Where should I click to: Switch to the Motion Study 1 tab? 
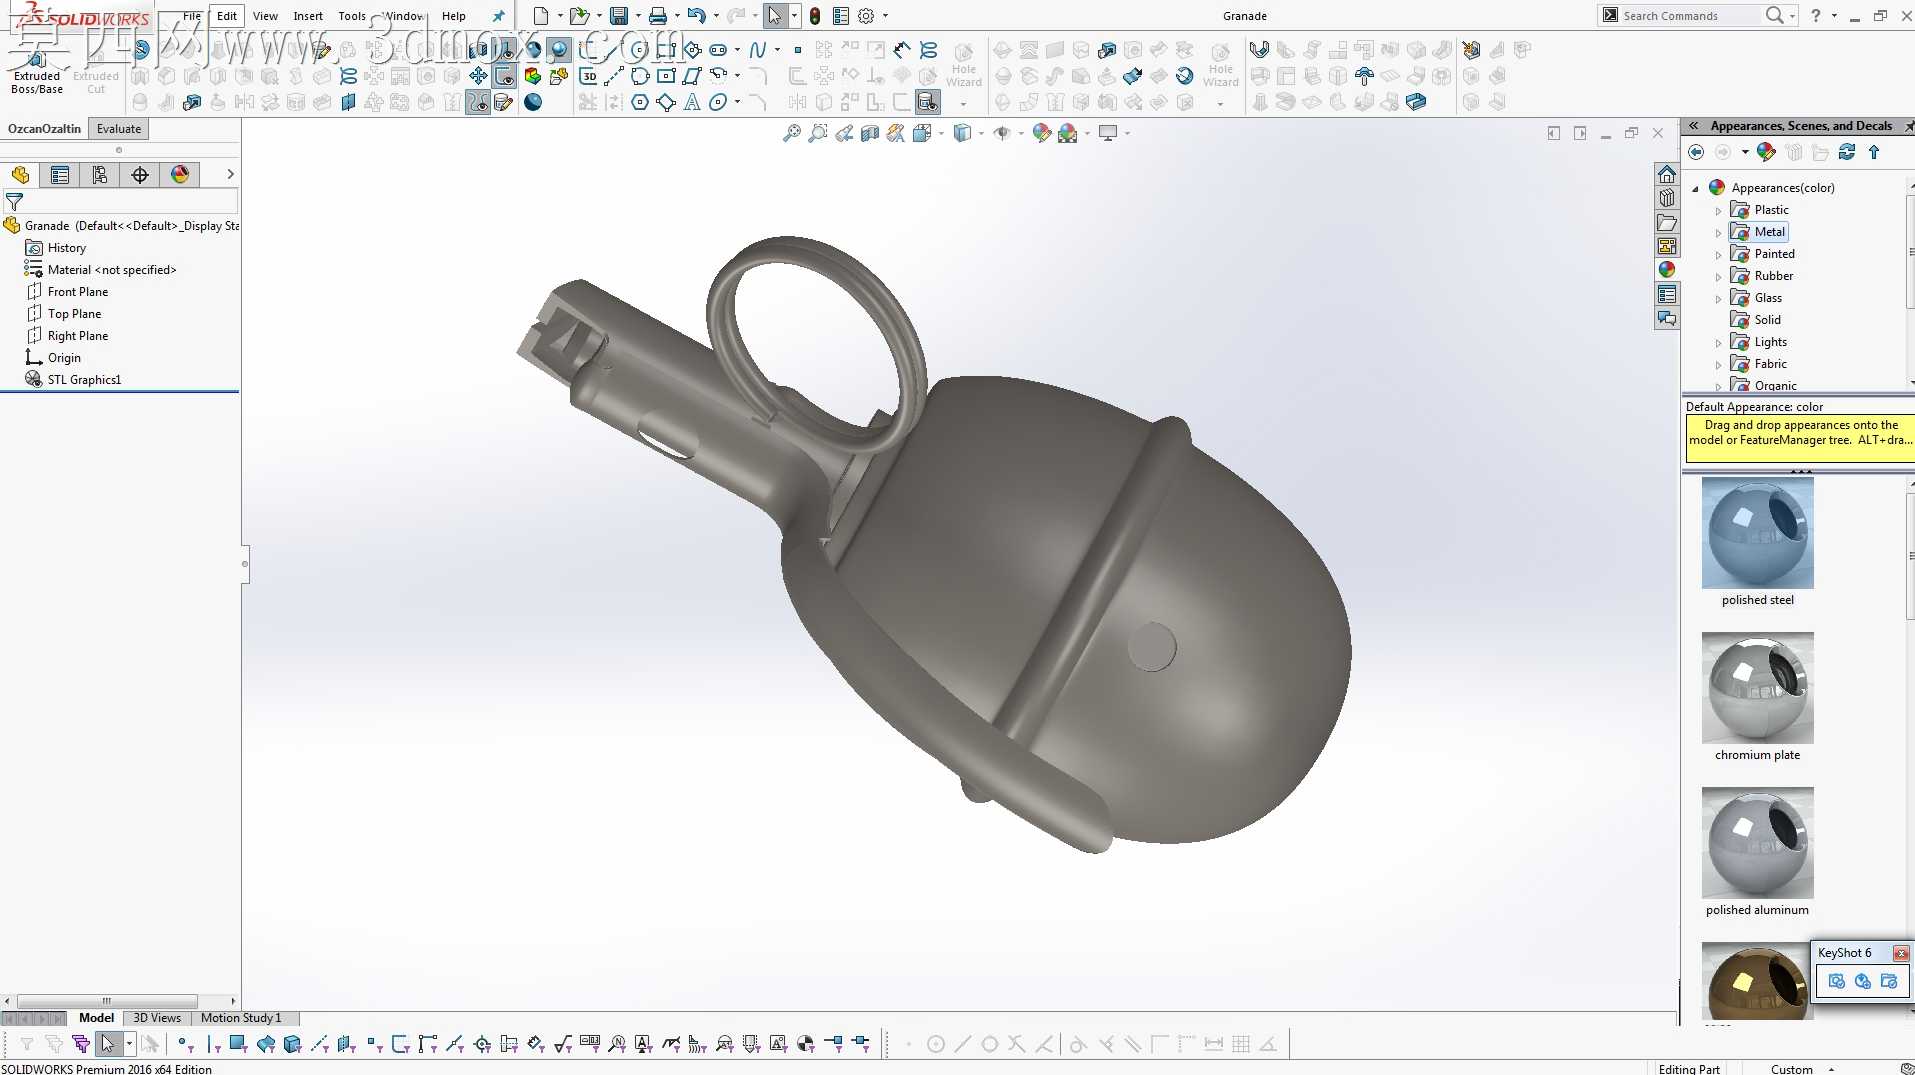[241, 1018]
